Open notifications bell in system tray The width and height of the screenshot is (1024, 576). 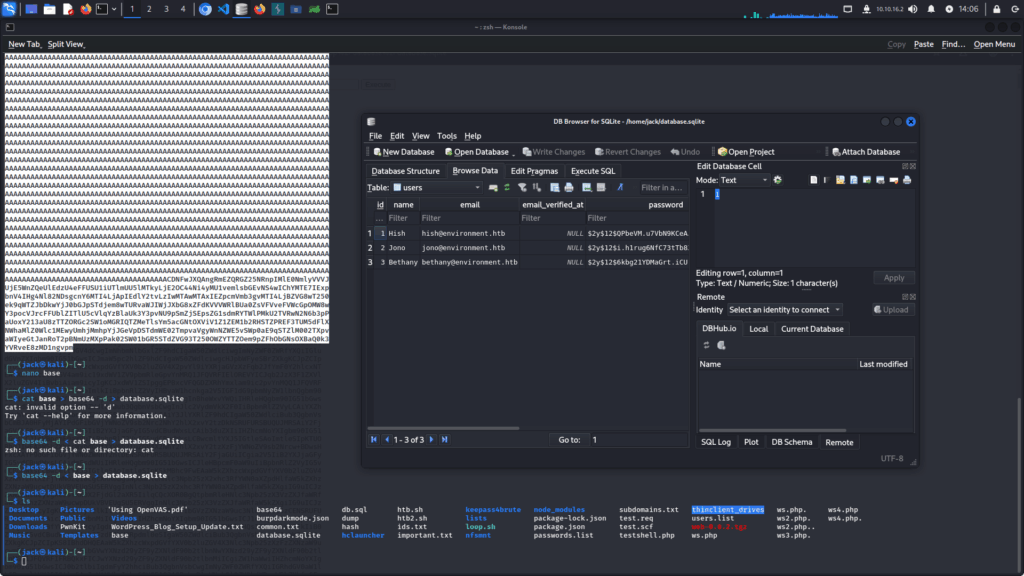point(931,9)
